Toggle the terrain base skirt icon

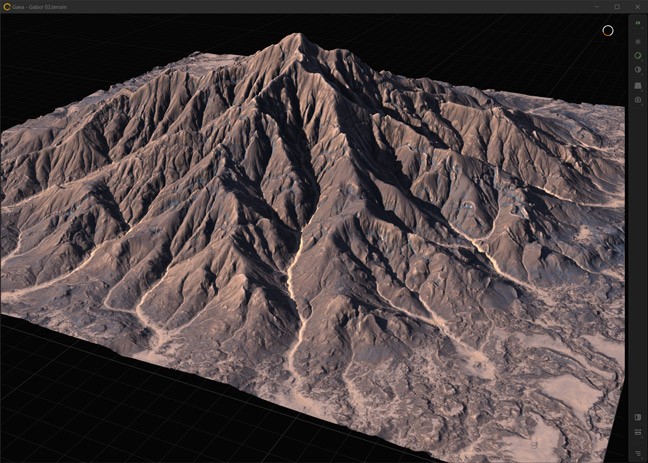point(638,85)
